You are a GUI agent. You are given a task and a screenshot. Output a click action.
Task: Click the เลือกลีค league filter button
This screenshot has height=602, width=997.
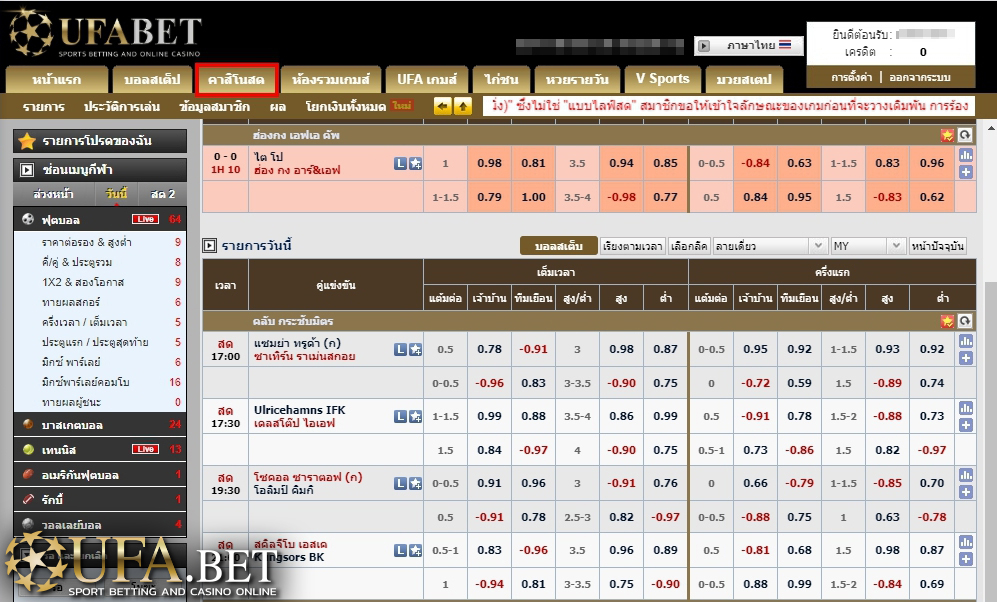pyautogui.click(x=689, y=246)
